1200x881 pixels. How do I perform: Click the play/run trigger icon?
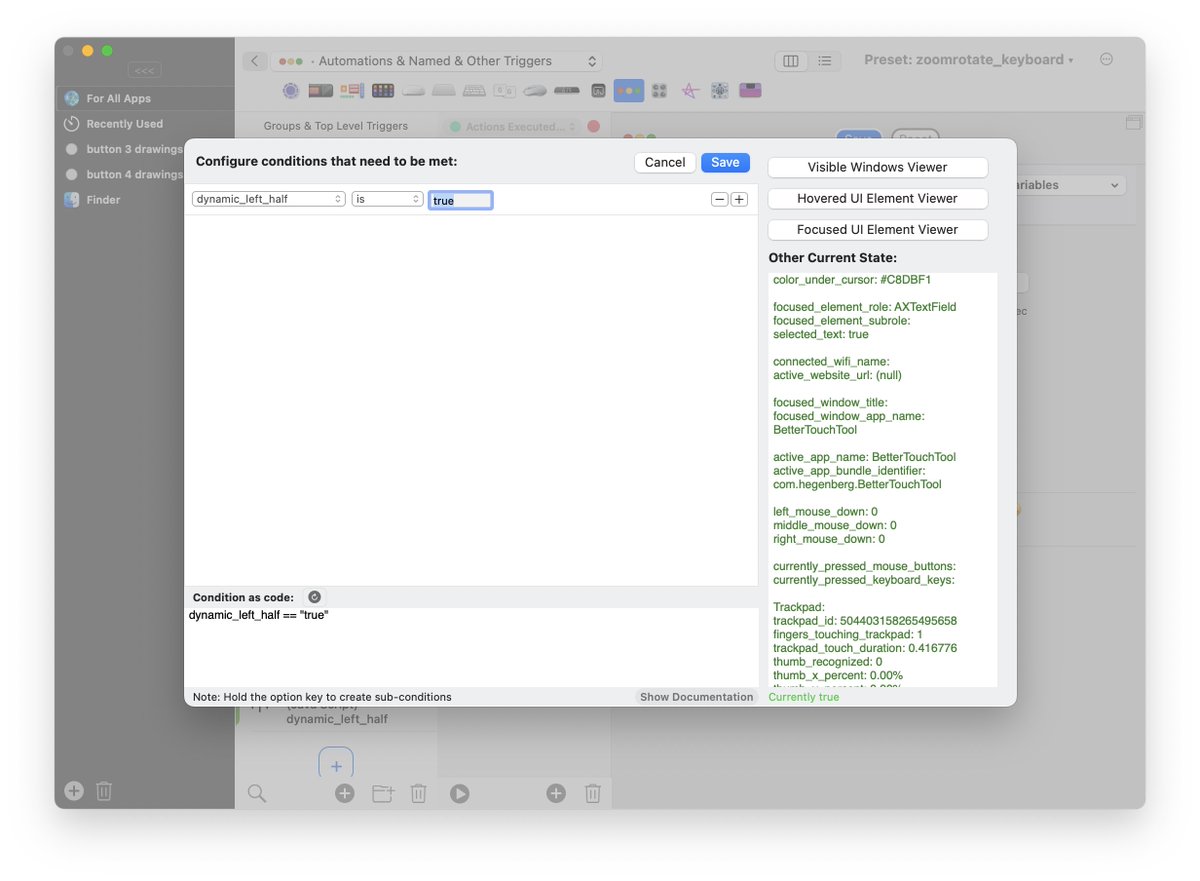pyautogui.click(x=459, y=793)
